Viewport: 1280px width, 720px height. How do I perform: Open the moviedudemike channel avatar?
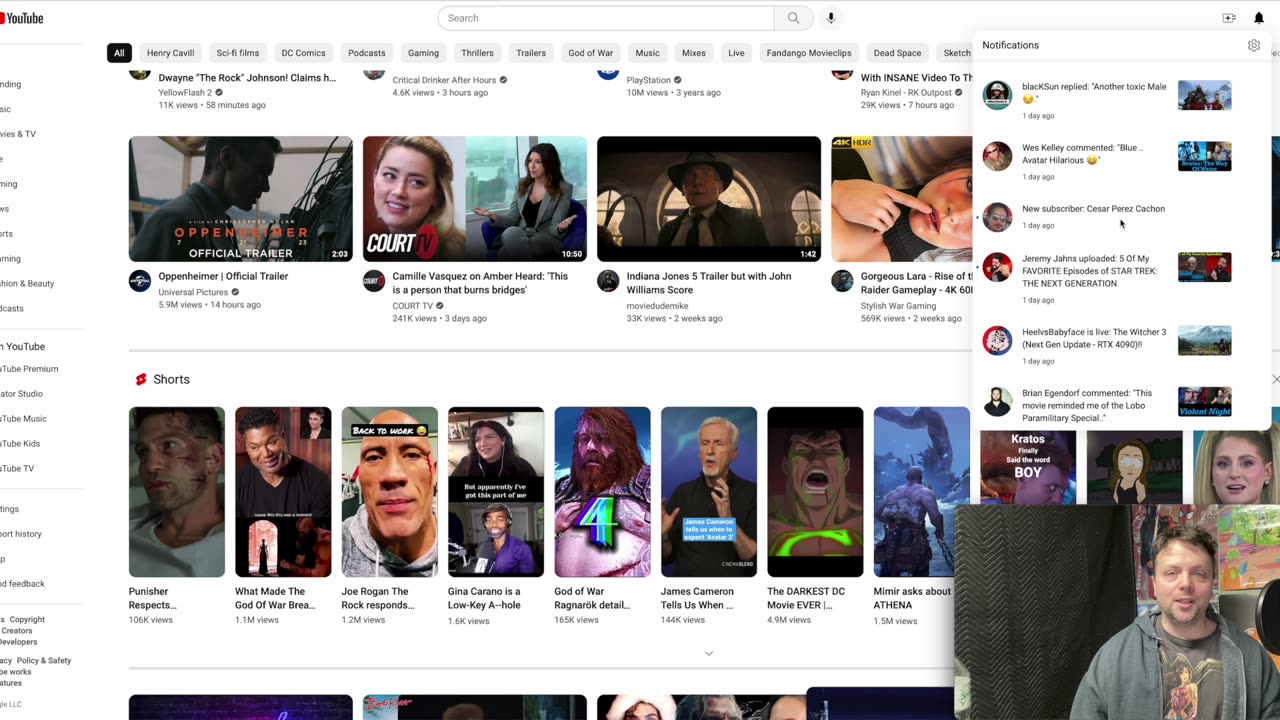(x=608, y=281)
